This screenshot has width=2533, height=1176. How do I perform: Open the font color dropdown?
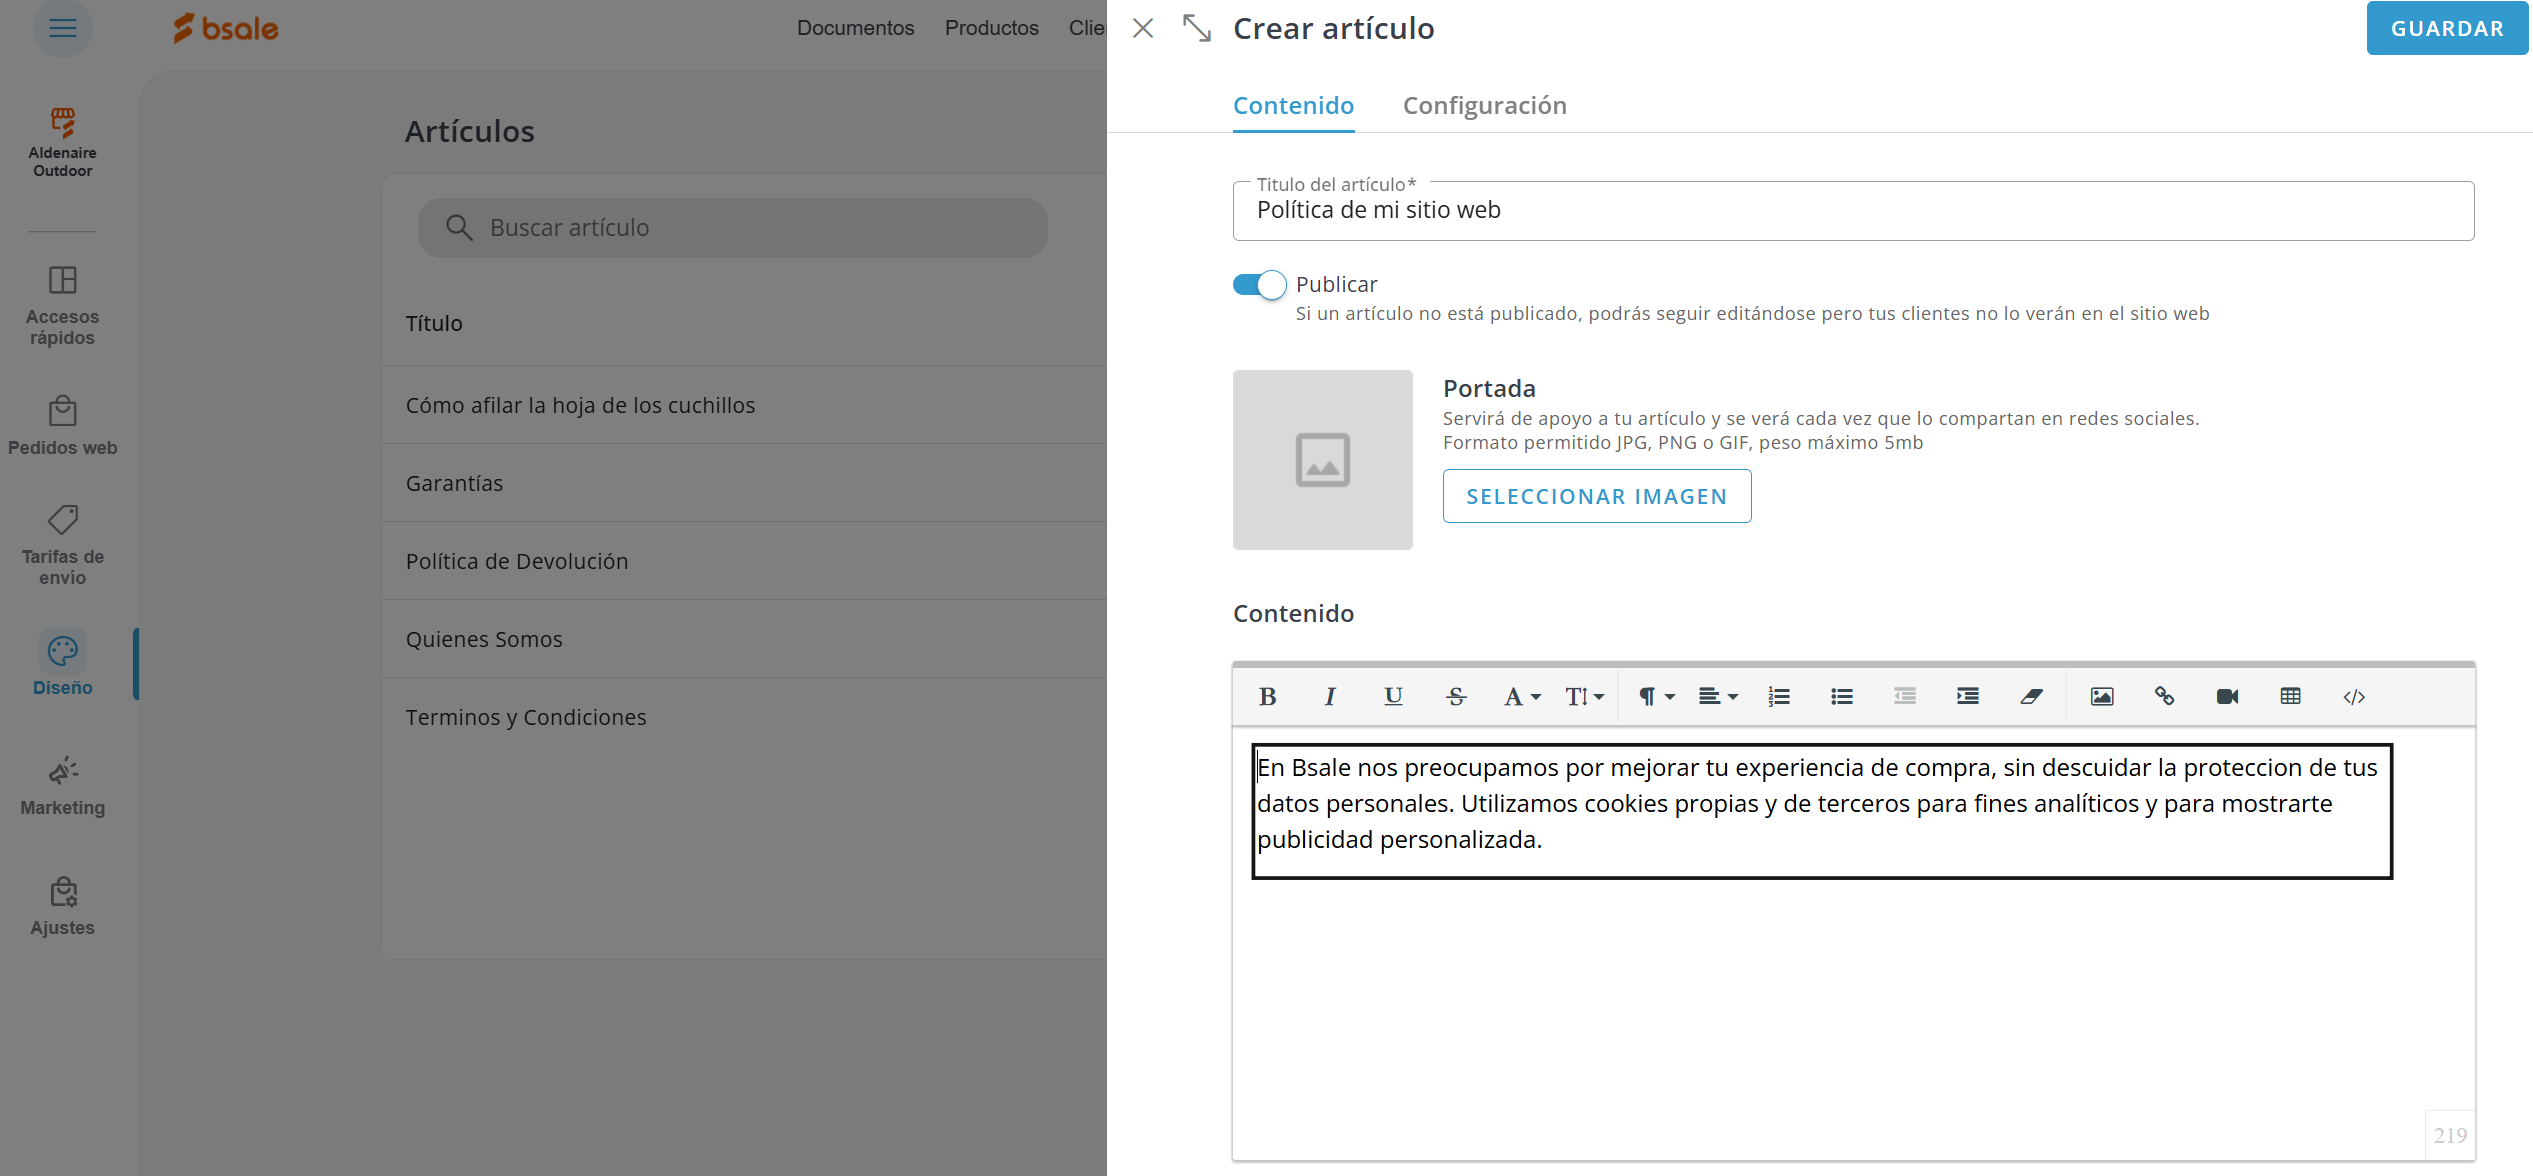click(x=1522, y=697)
